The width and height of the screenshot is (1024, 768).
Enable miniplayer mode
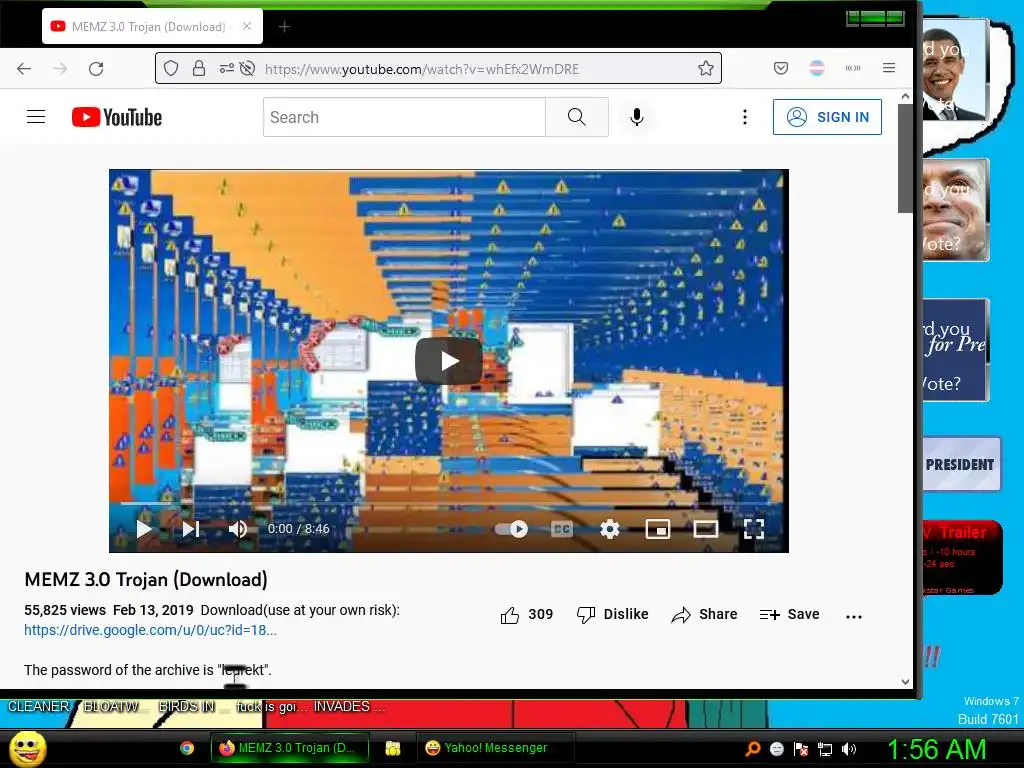tap(658, 529)
